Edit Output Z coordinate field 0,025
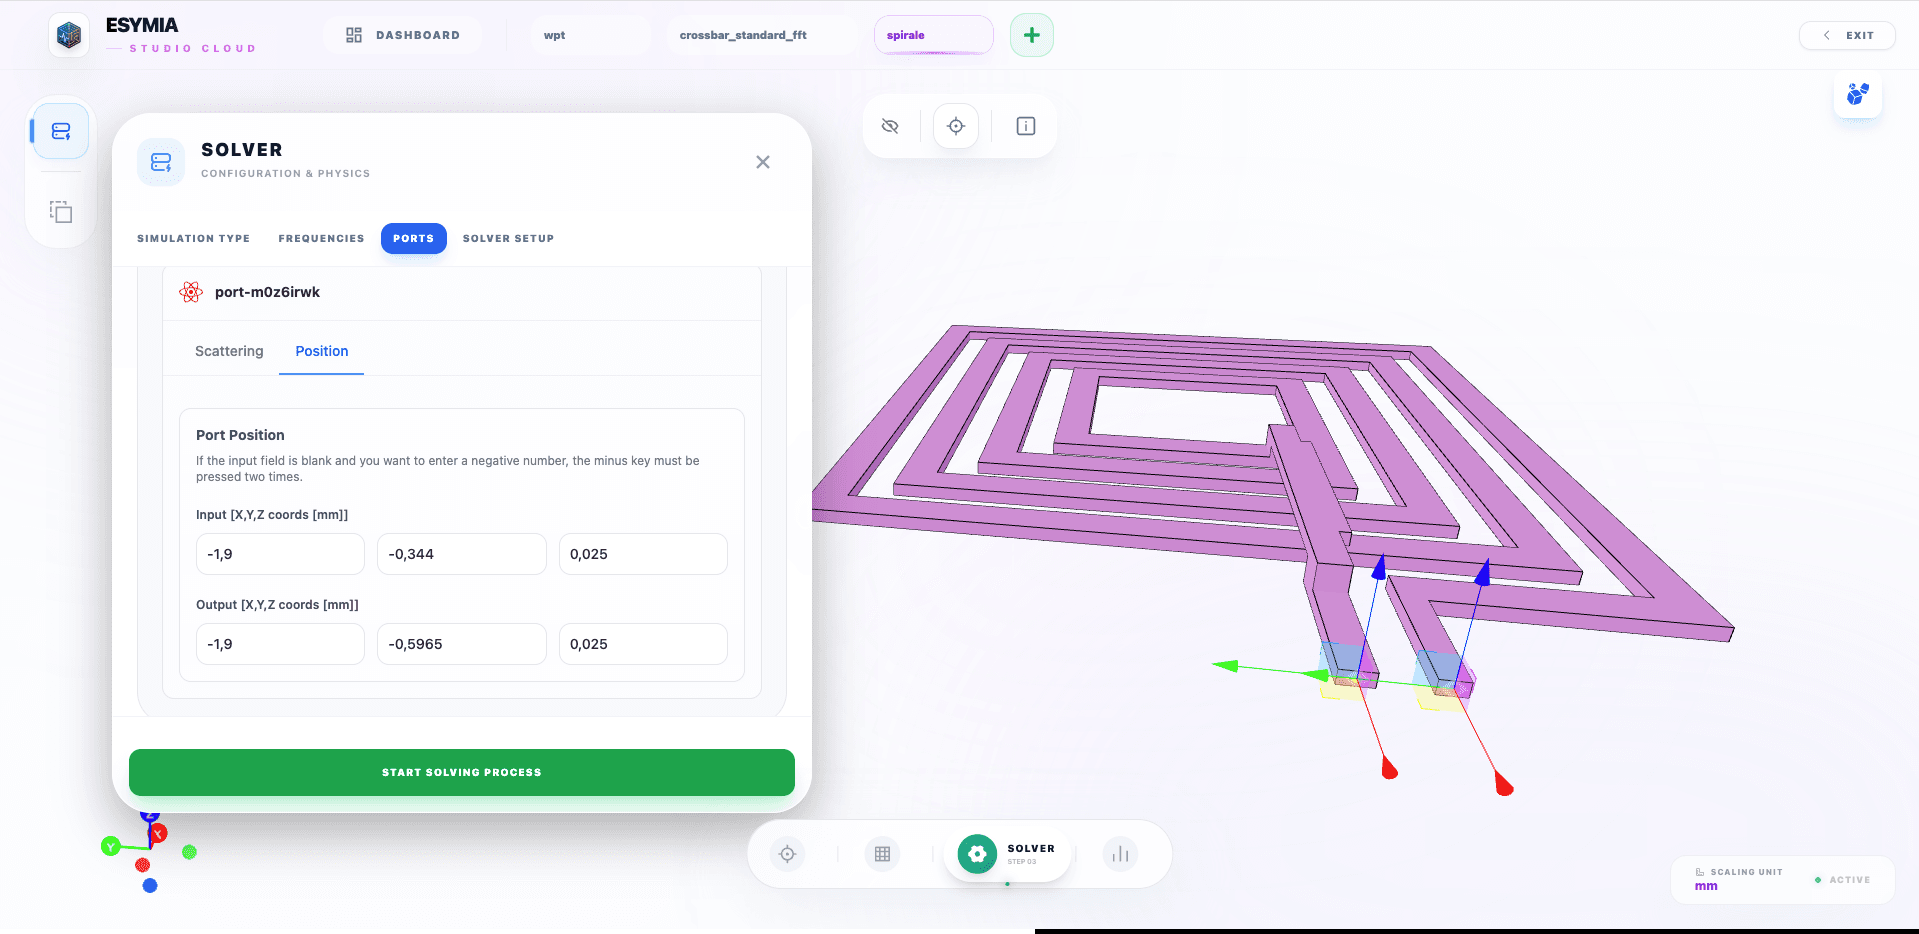1919x934 pixels. click(x=643, y=644)
